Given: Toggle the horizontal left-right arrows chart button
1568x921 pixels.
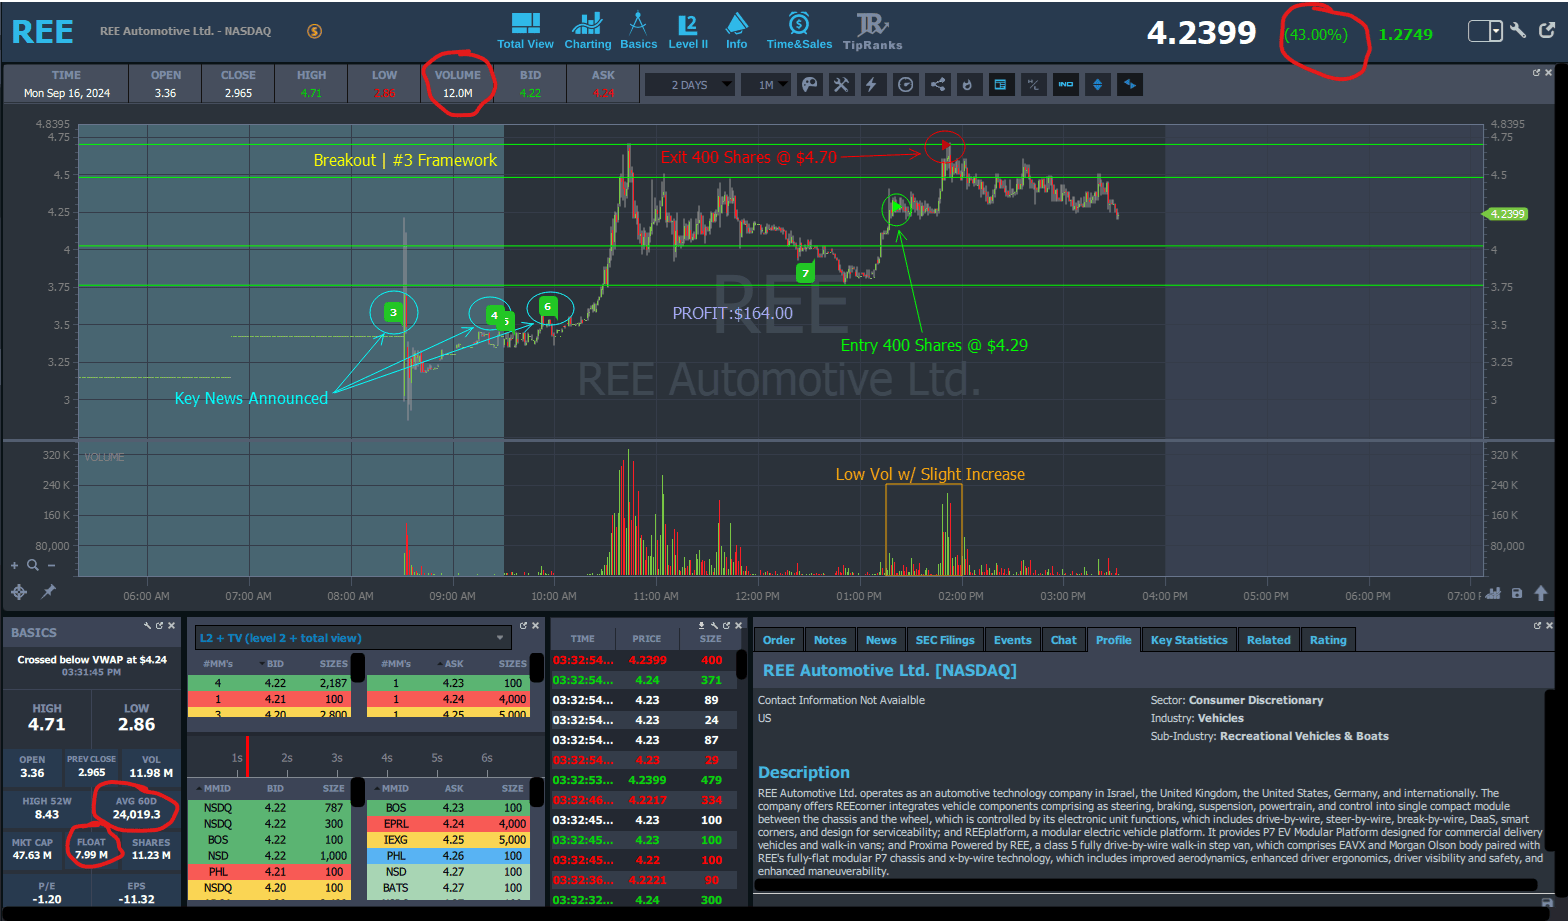Looking at the screenshot, I should click(x=1130, y=85).
